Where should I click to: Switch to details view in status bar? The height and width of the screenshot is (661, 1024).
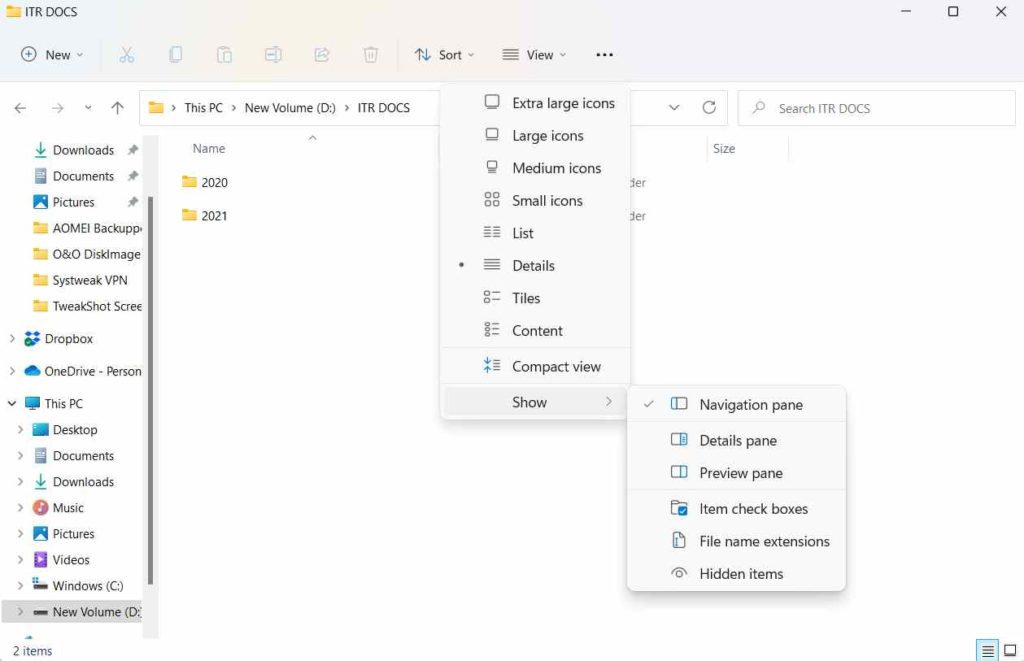(x=987, y=651)
